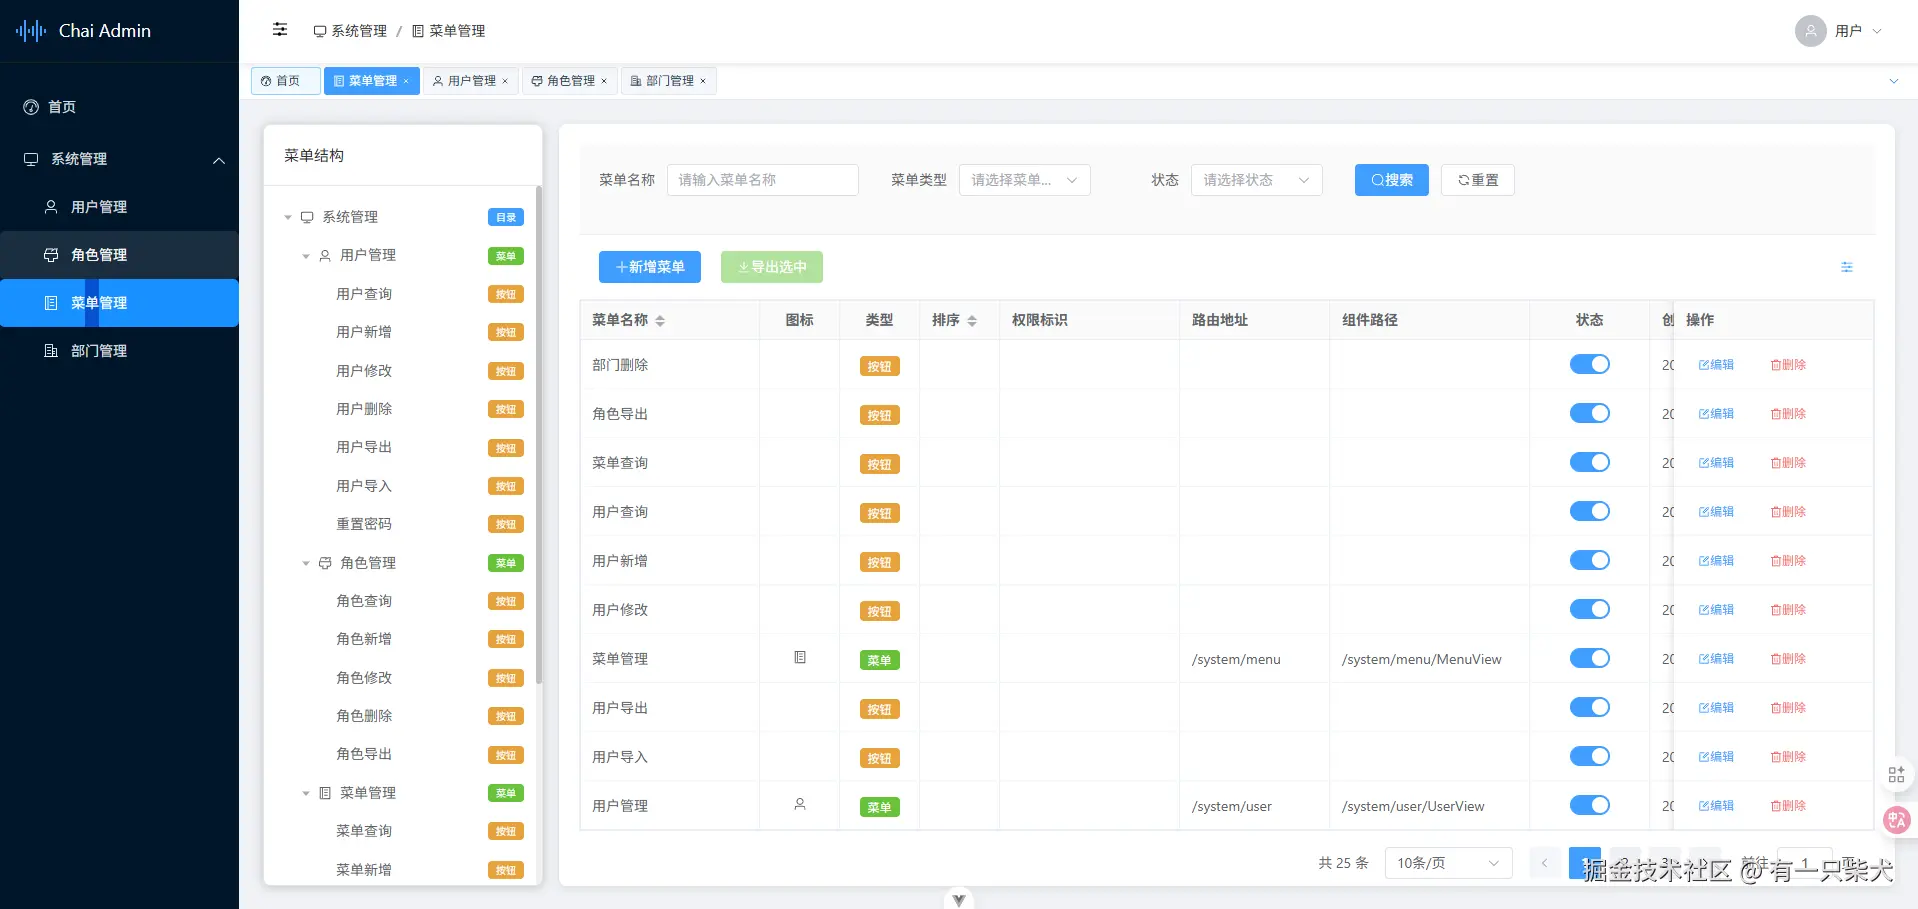Viewport: 1918px width, 909px height.
Task: Click 编辑 for 用户管理 table row
Action: [1716, 806]
